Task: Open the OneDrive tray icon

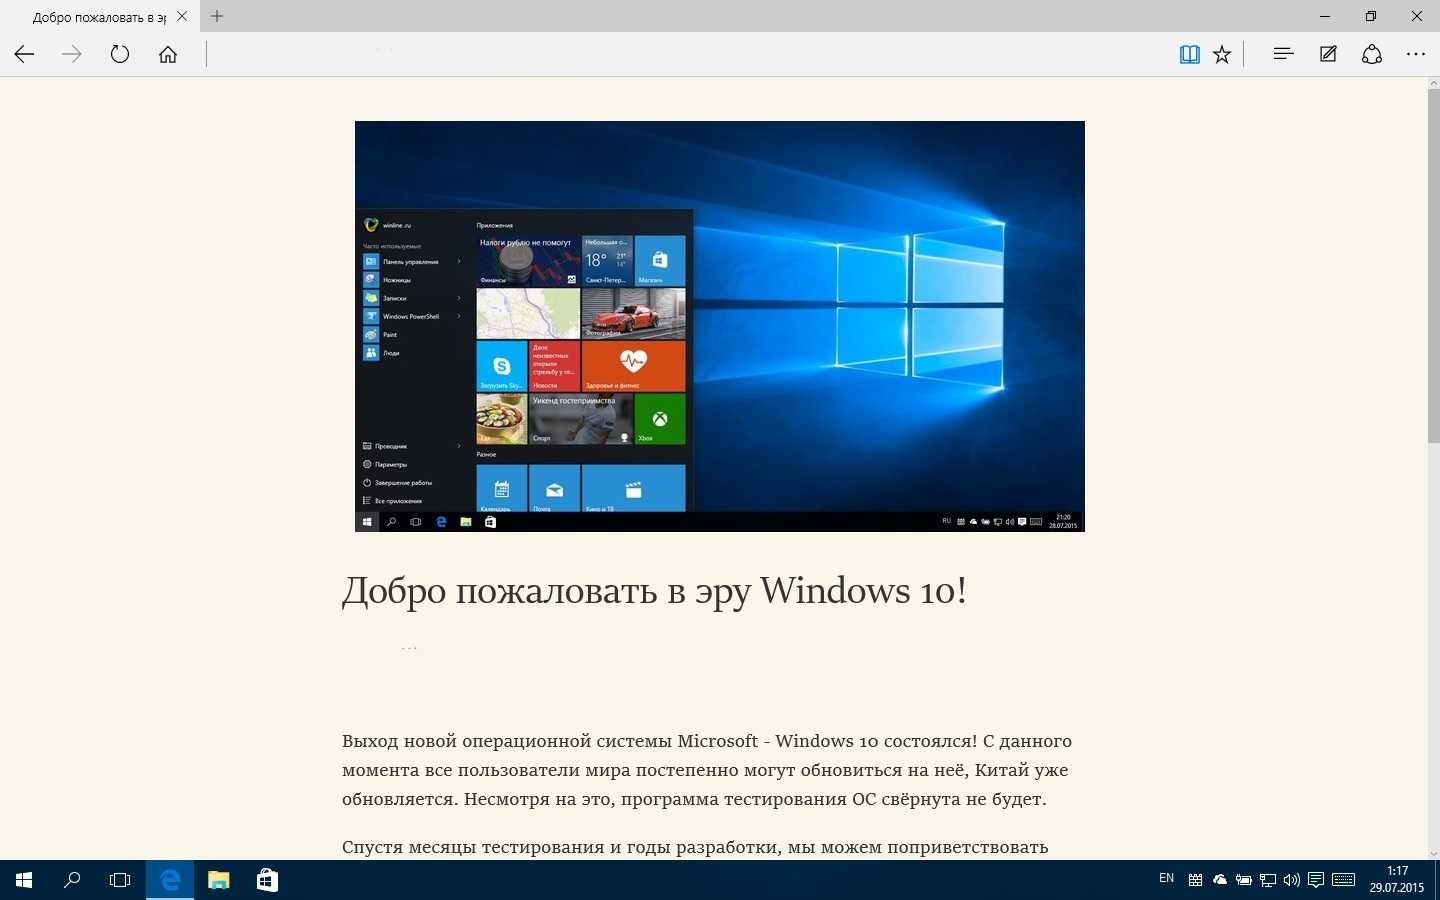Action: (1219, 880)
